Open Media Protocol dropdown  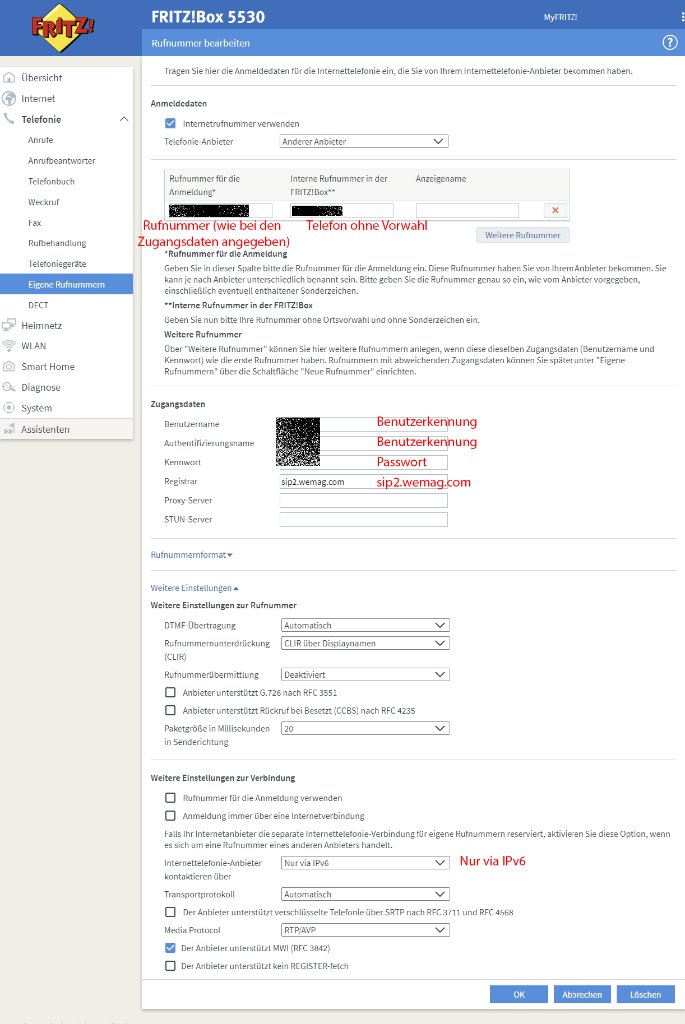[x=365, y=930]
